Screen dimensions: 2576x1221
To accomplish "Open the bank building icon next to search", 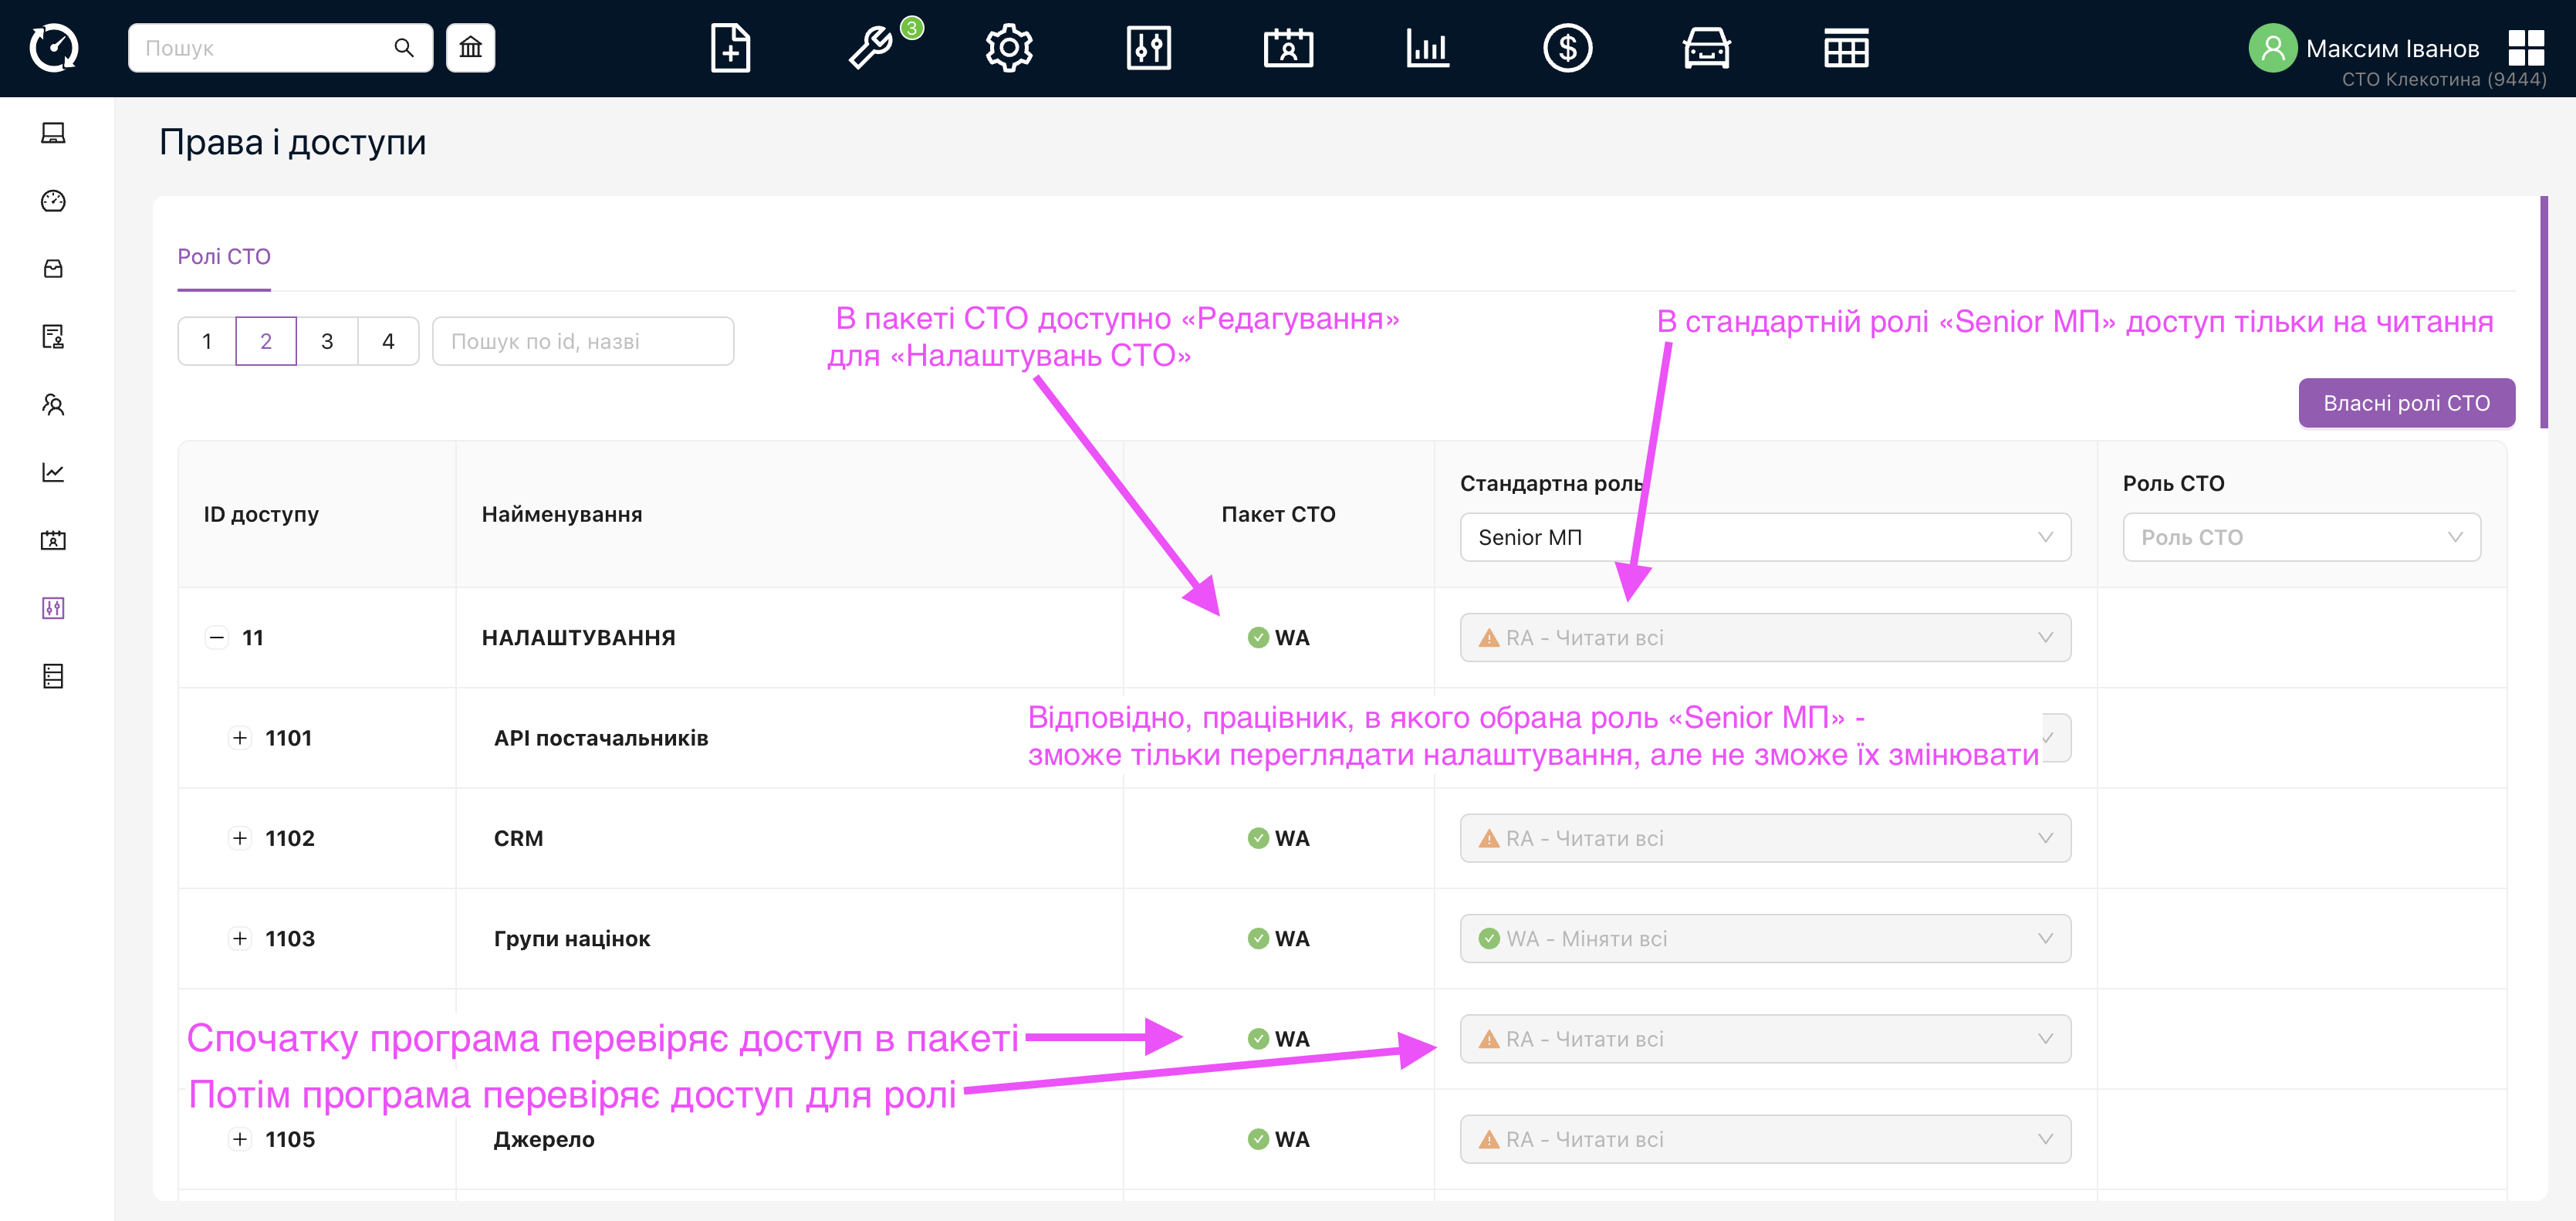I will pos(470,48).
